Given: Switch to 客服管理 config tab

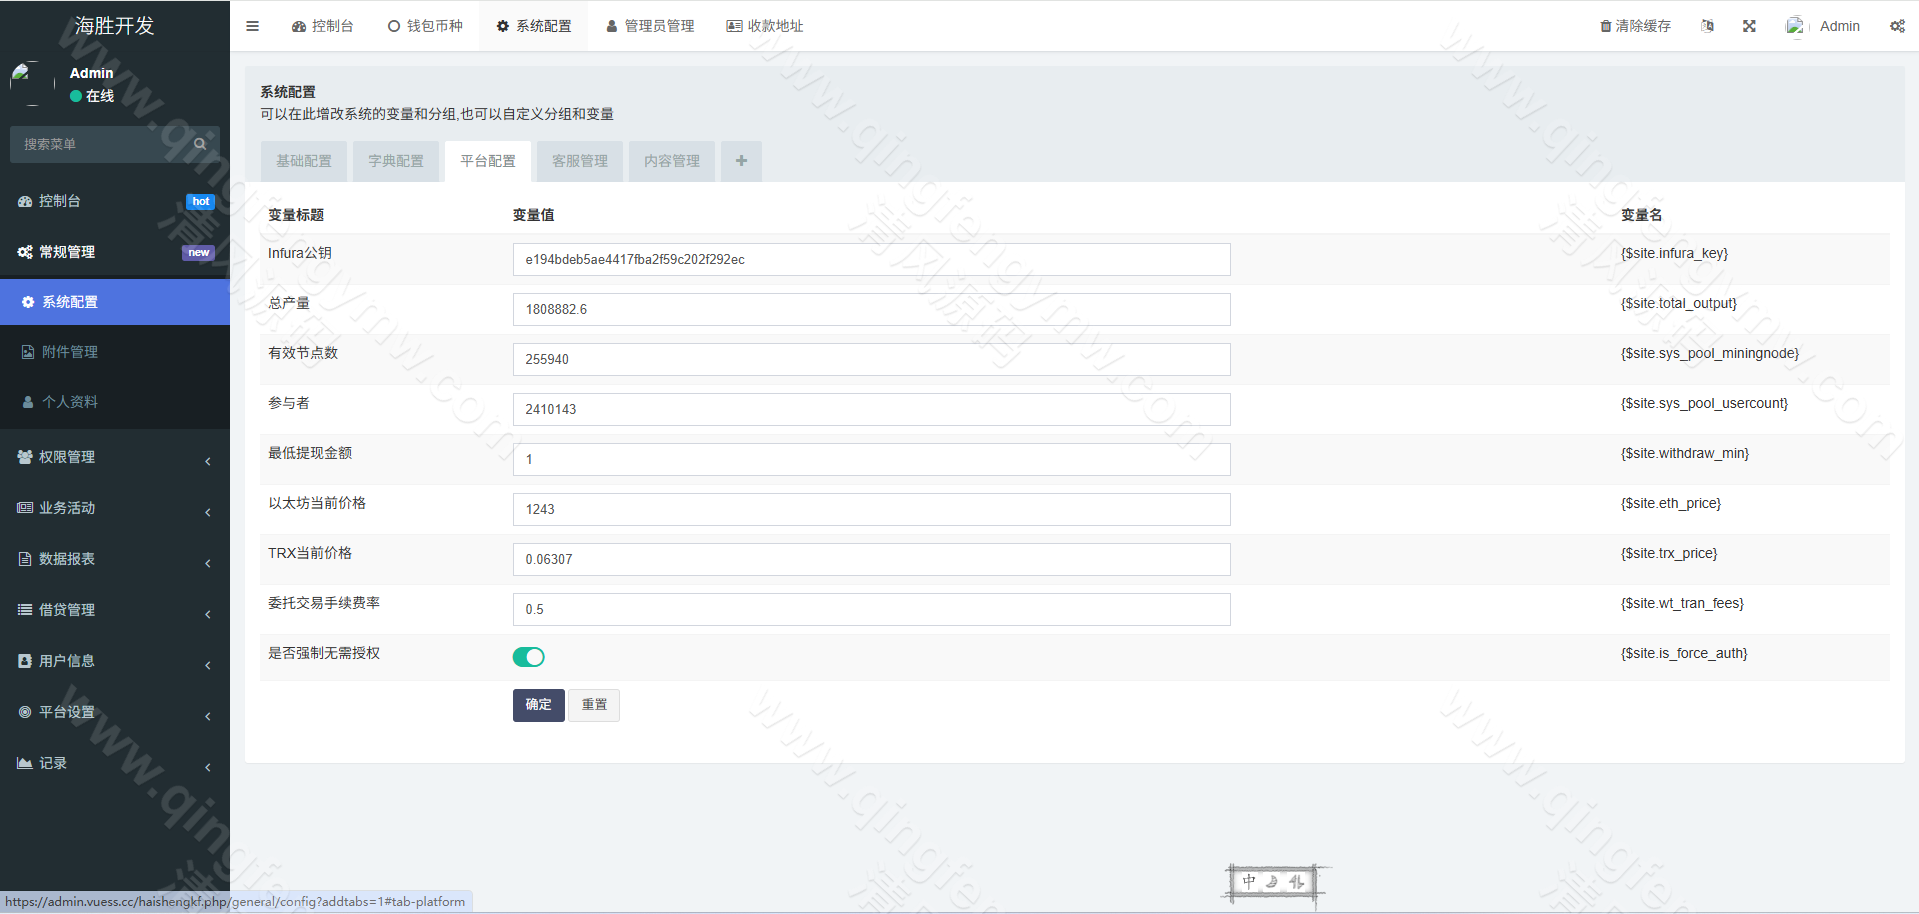Looking at the screenshot, I should (580, 161).
